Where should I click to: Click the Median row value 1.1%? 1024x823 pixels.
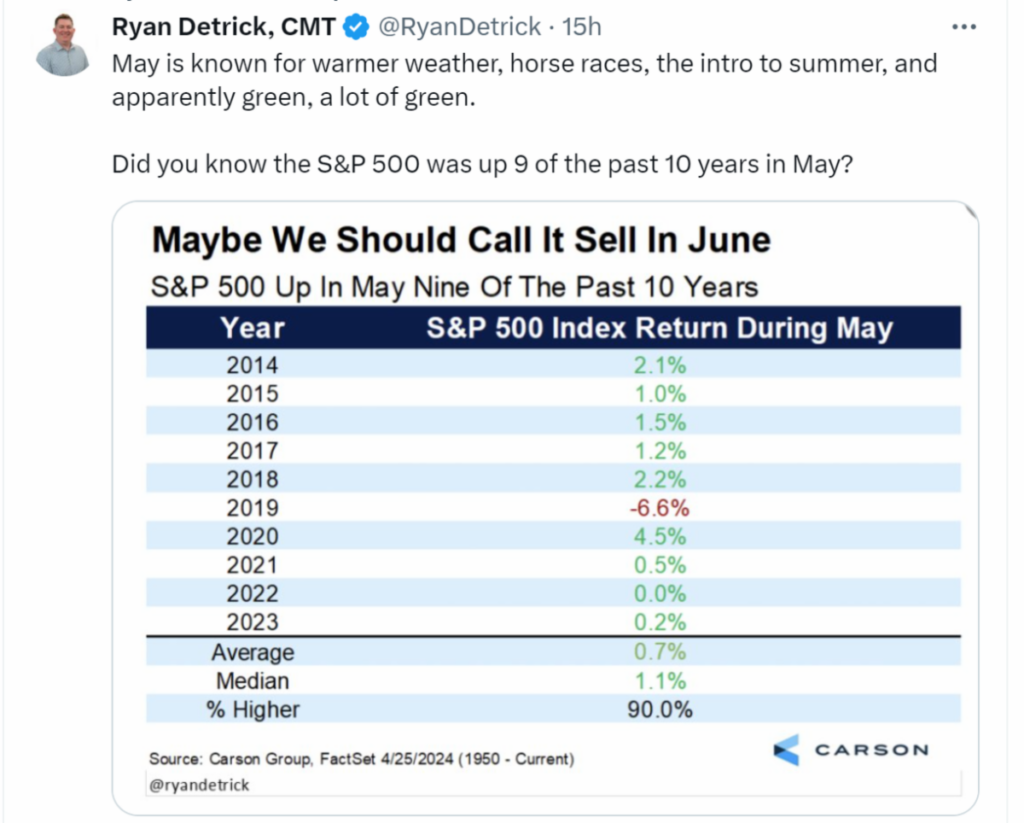click(659, 681)
